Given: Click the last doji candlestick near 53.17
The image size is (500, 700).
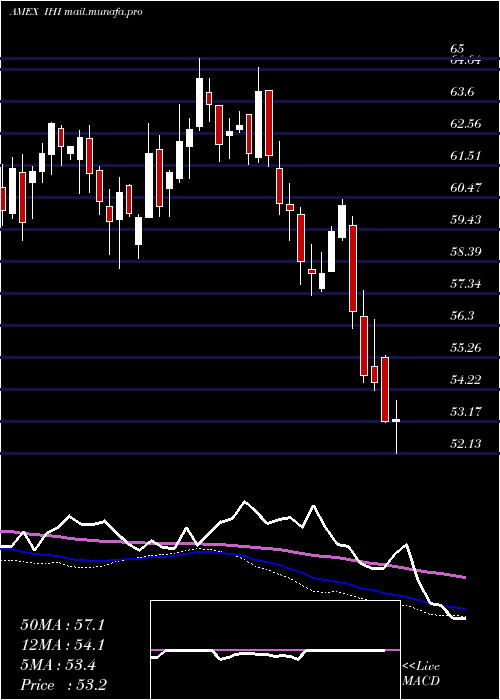Looking at the screenshot, I should 396,427.
